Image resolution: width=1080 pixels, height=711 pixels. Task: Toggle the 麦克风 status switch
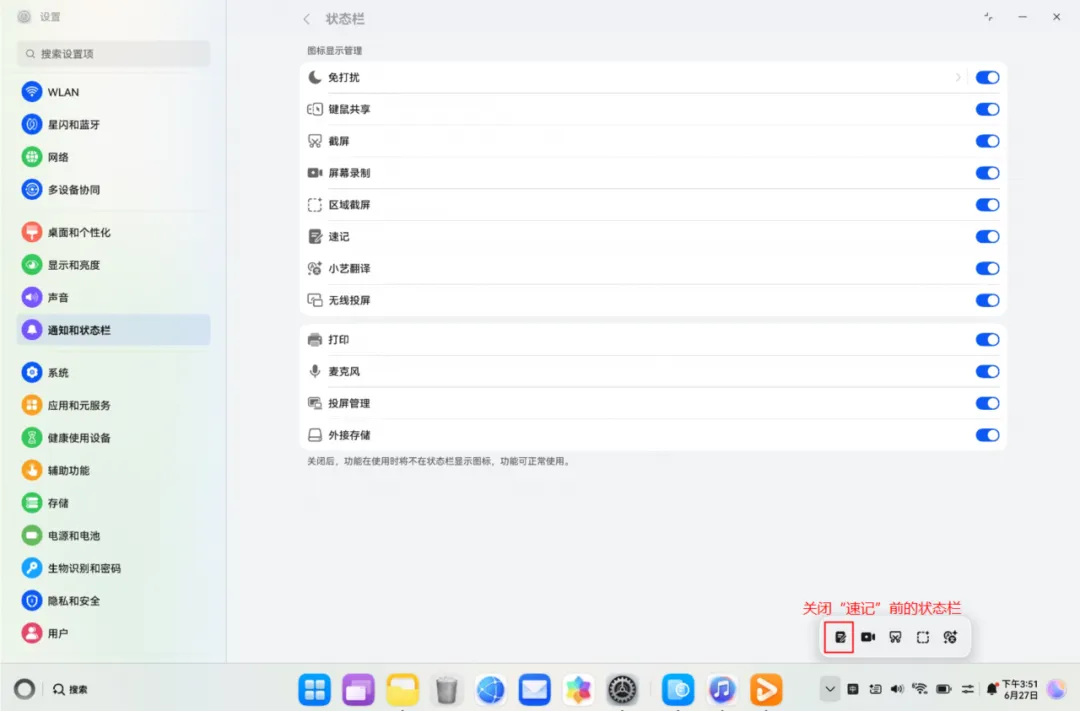[x=987, y=371]
